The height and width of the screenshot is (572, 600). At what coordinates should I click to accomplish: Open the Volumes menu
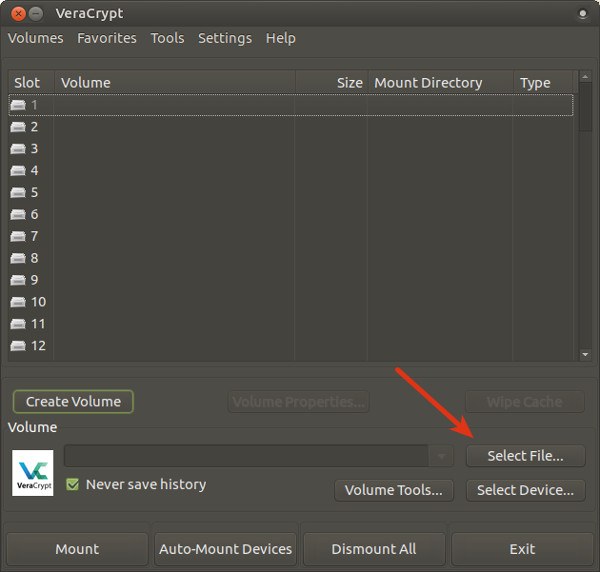tap(36, 38)
